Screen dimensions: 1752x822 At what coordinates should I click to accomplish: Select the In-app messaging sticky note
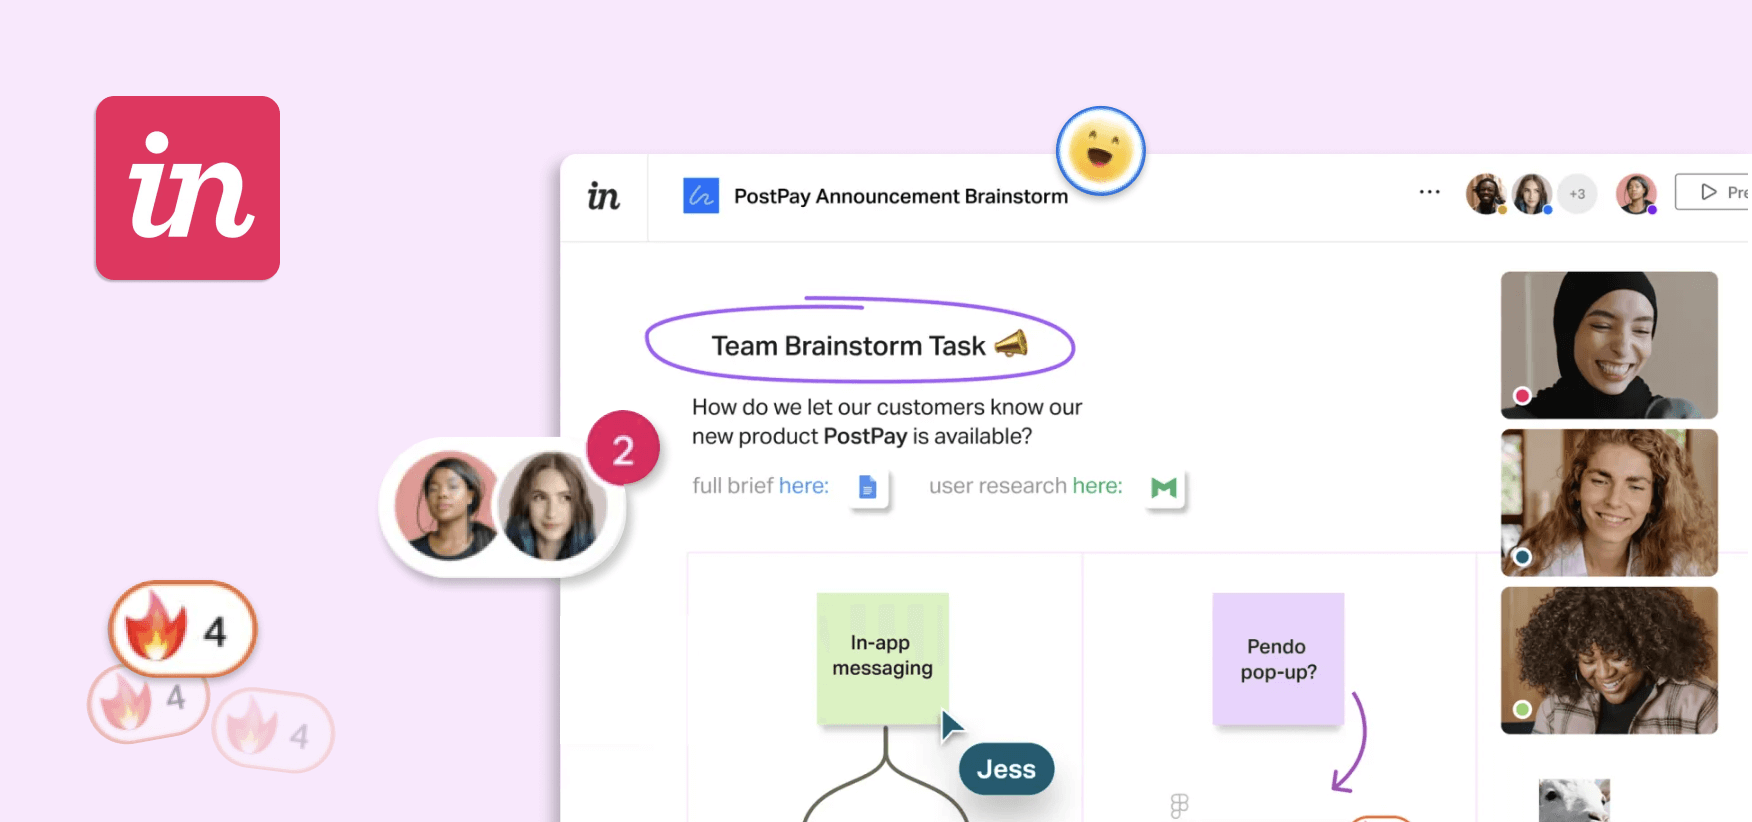883,658
